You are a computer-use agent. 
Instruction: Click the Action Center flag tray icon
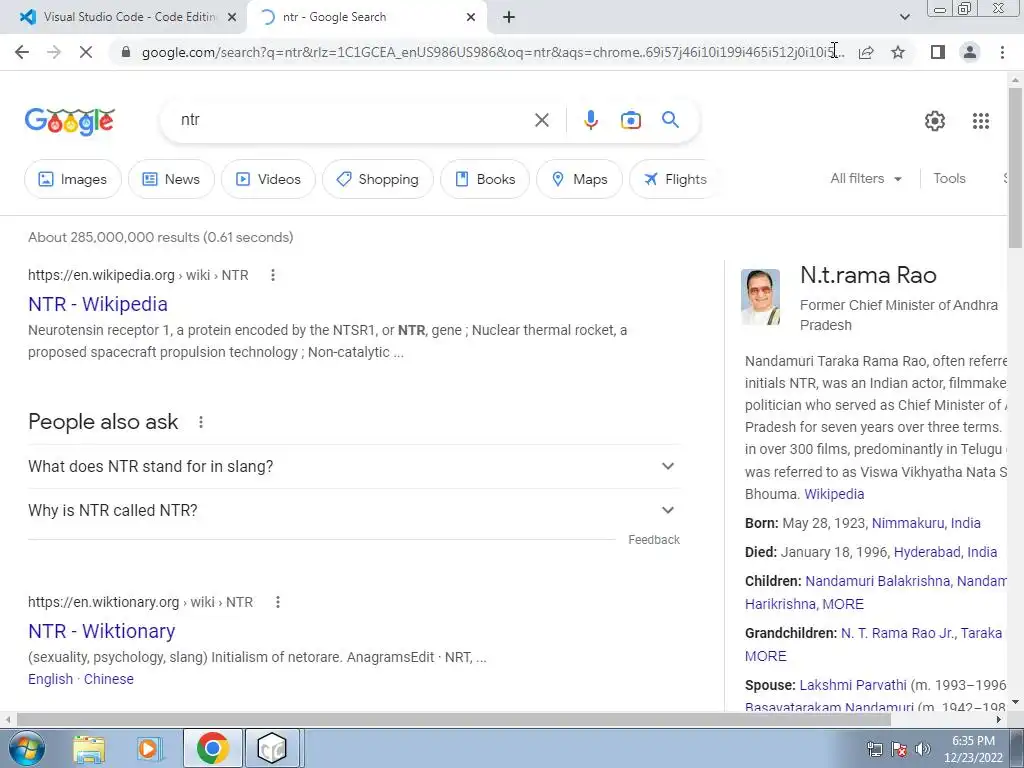point(899,749)
